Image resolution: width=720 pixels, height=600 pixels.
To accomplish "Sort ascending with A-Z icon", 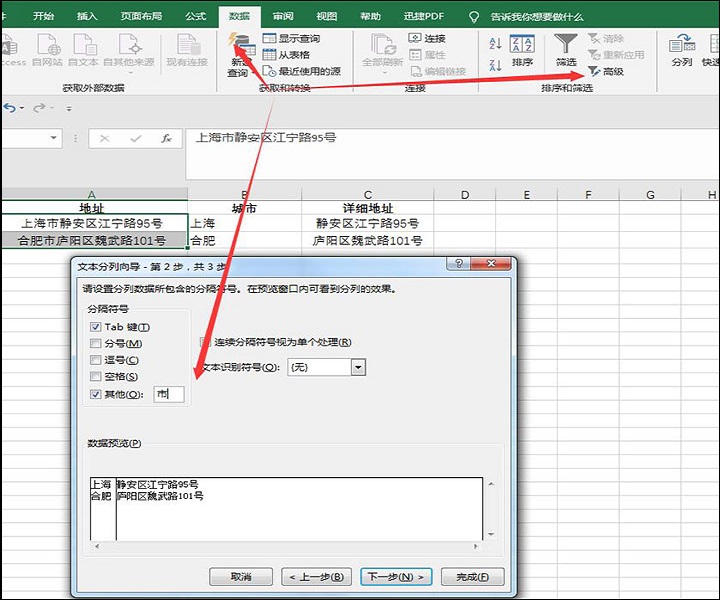I will click(495, 44).
